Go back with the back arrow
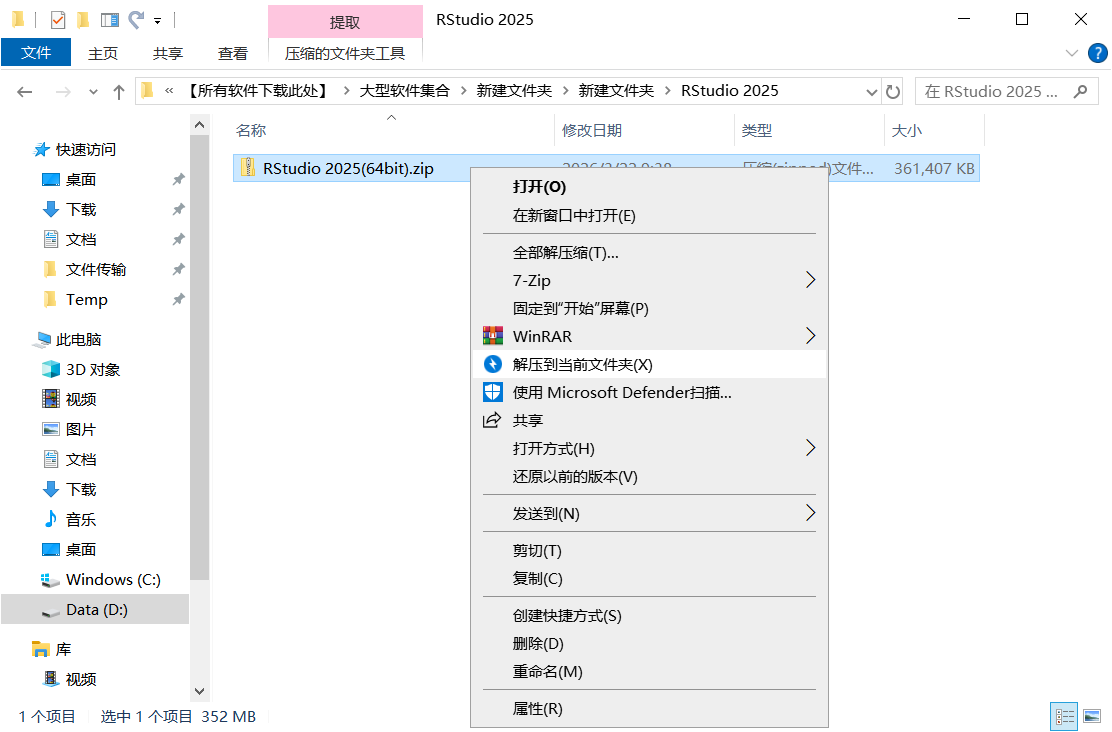This screenshot has height=732, width=1112. pyautogui.click(x=25, y=92)
